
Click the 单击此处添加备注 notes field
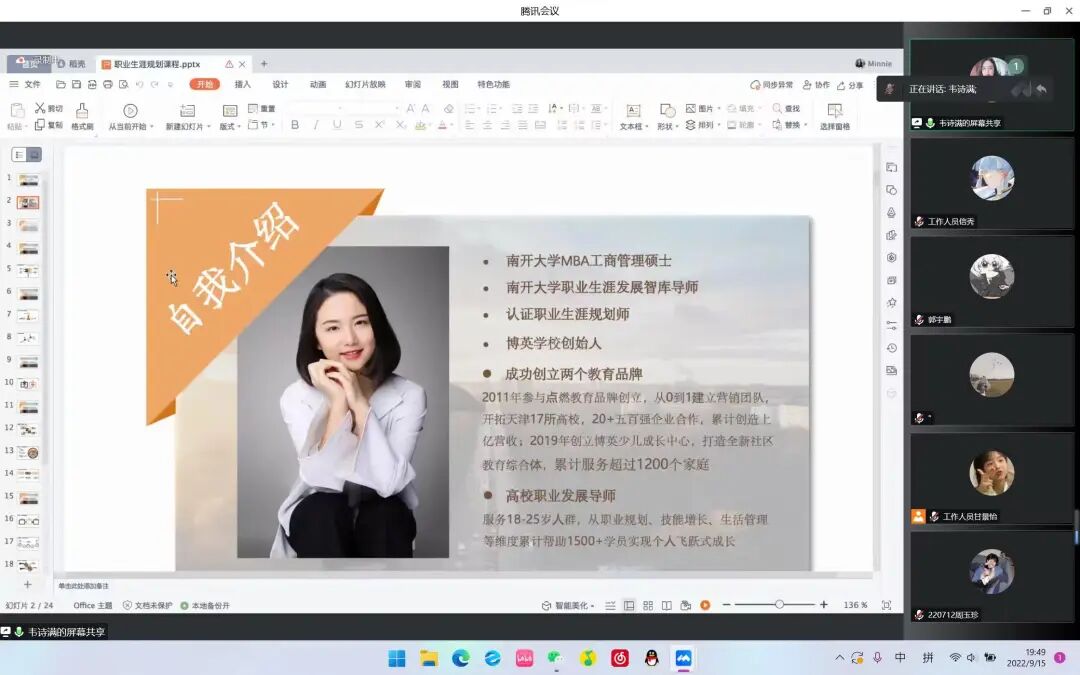[83, 585]
